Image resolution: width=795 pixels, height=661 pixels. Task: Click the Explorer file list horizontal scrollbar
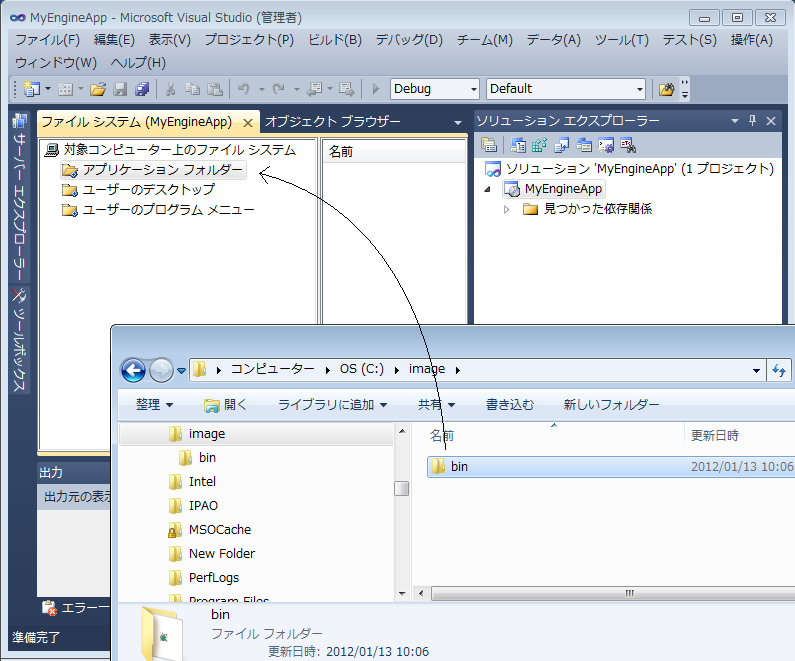(613, 593)
